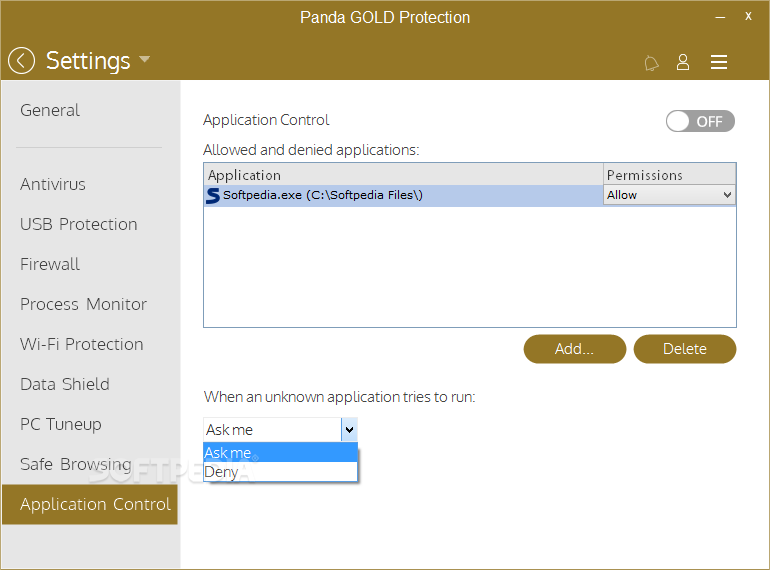Open the Allow permissions dropdown
This screenshot has height=570, width=770.
pyautogui.click(x=669, y=195)
